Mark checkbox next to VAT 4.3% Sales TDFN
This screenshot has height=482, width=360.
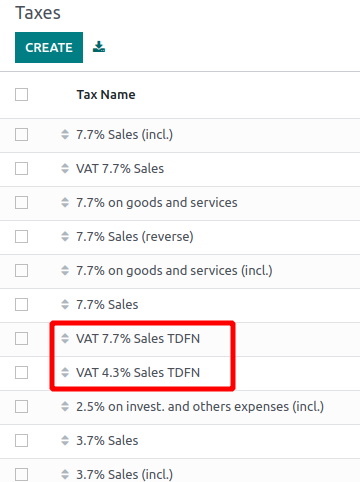coord(21,373)
